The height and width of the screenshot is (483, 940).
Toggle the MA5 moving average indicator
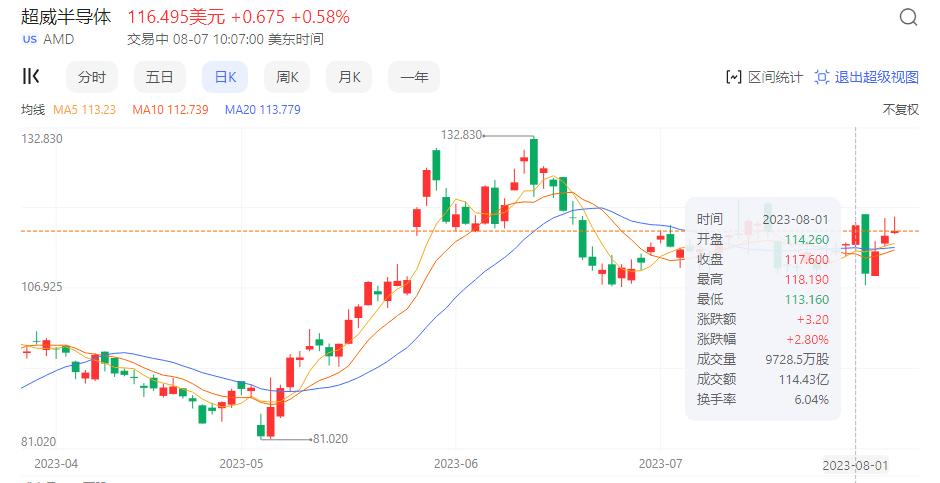(85, 110)
